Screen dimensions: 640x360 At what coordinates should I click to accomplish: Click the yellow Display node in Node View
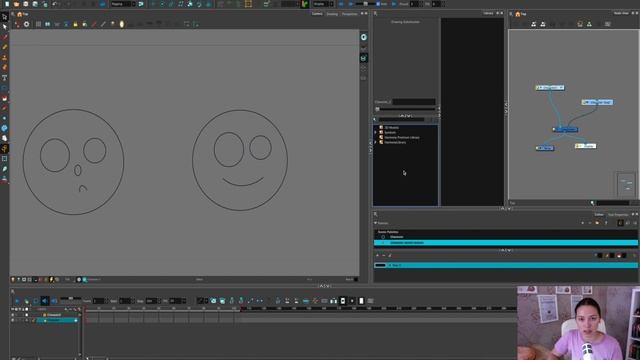(586, 146)
